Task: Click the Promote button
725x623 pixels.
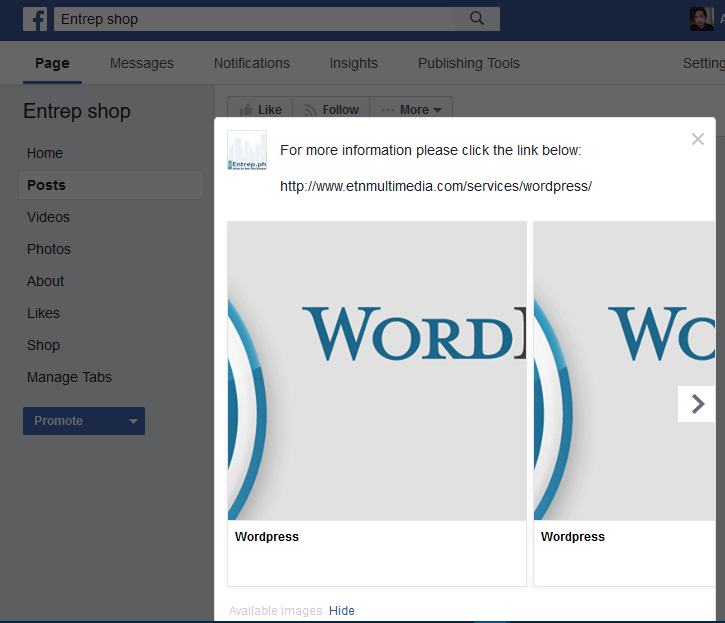Action: [x=84, y=421]
